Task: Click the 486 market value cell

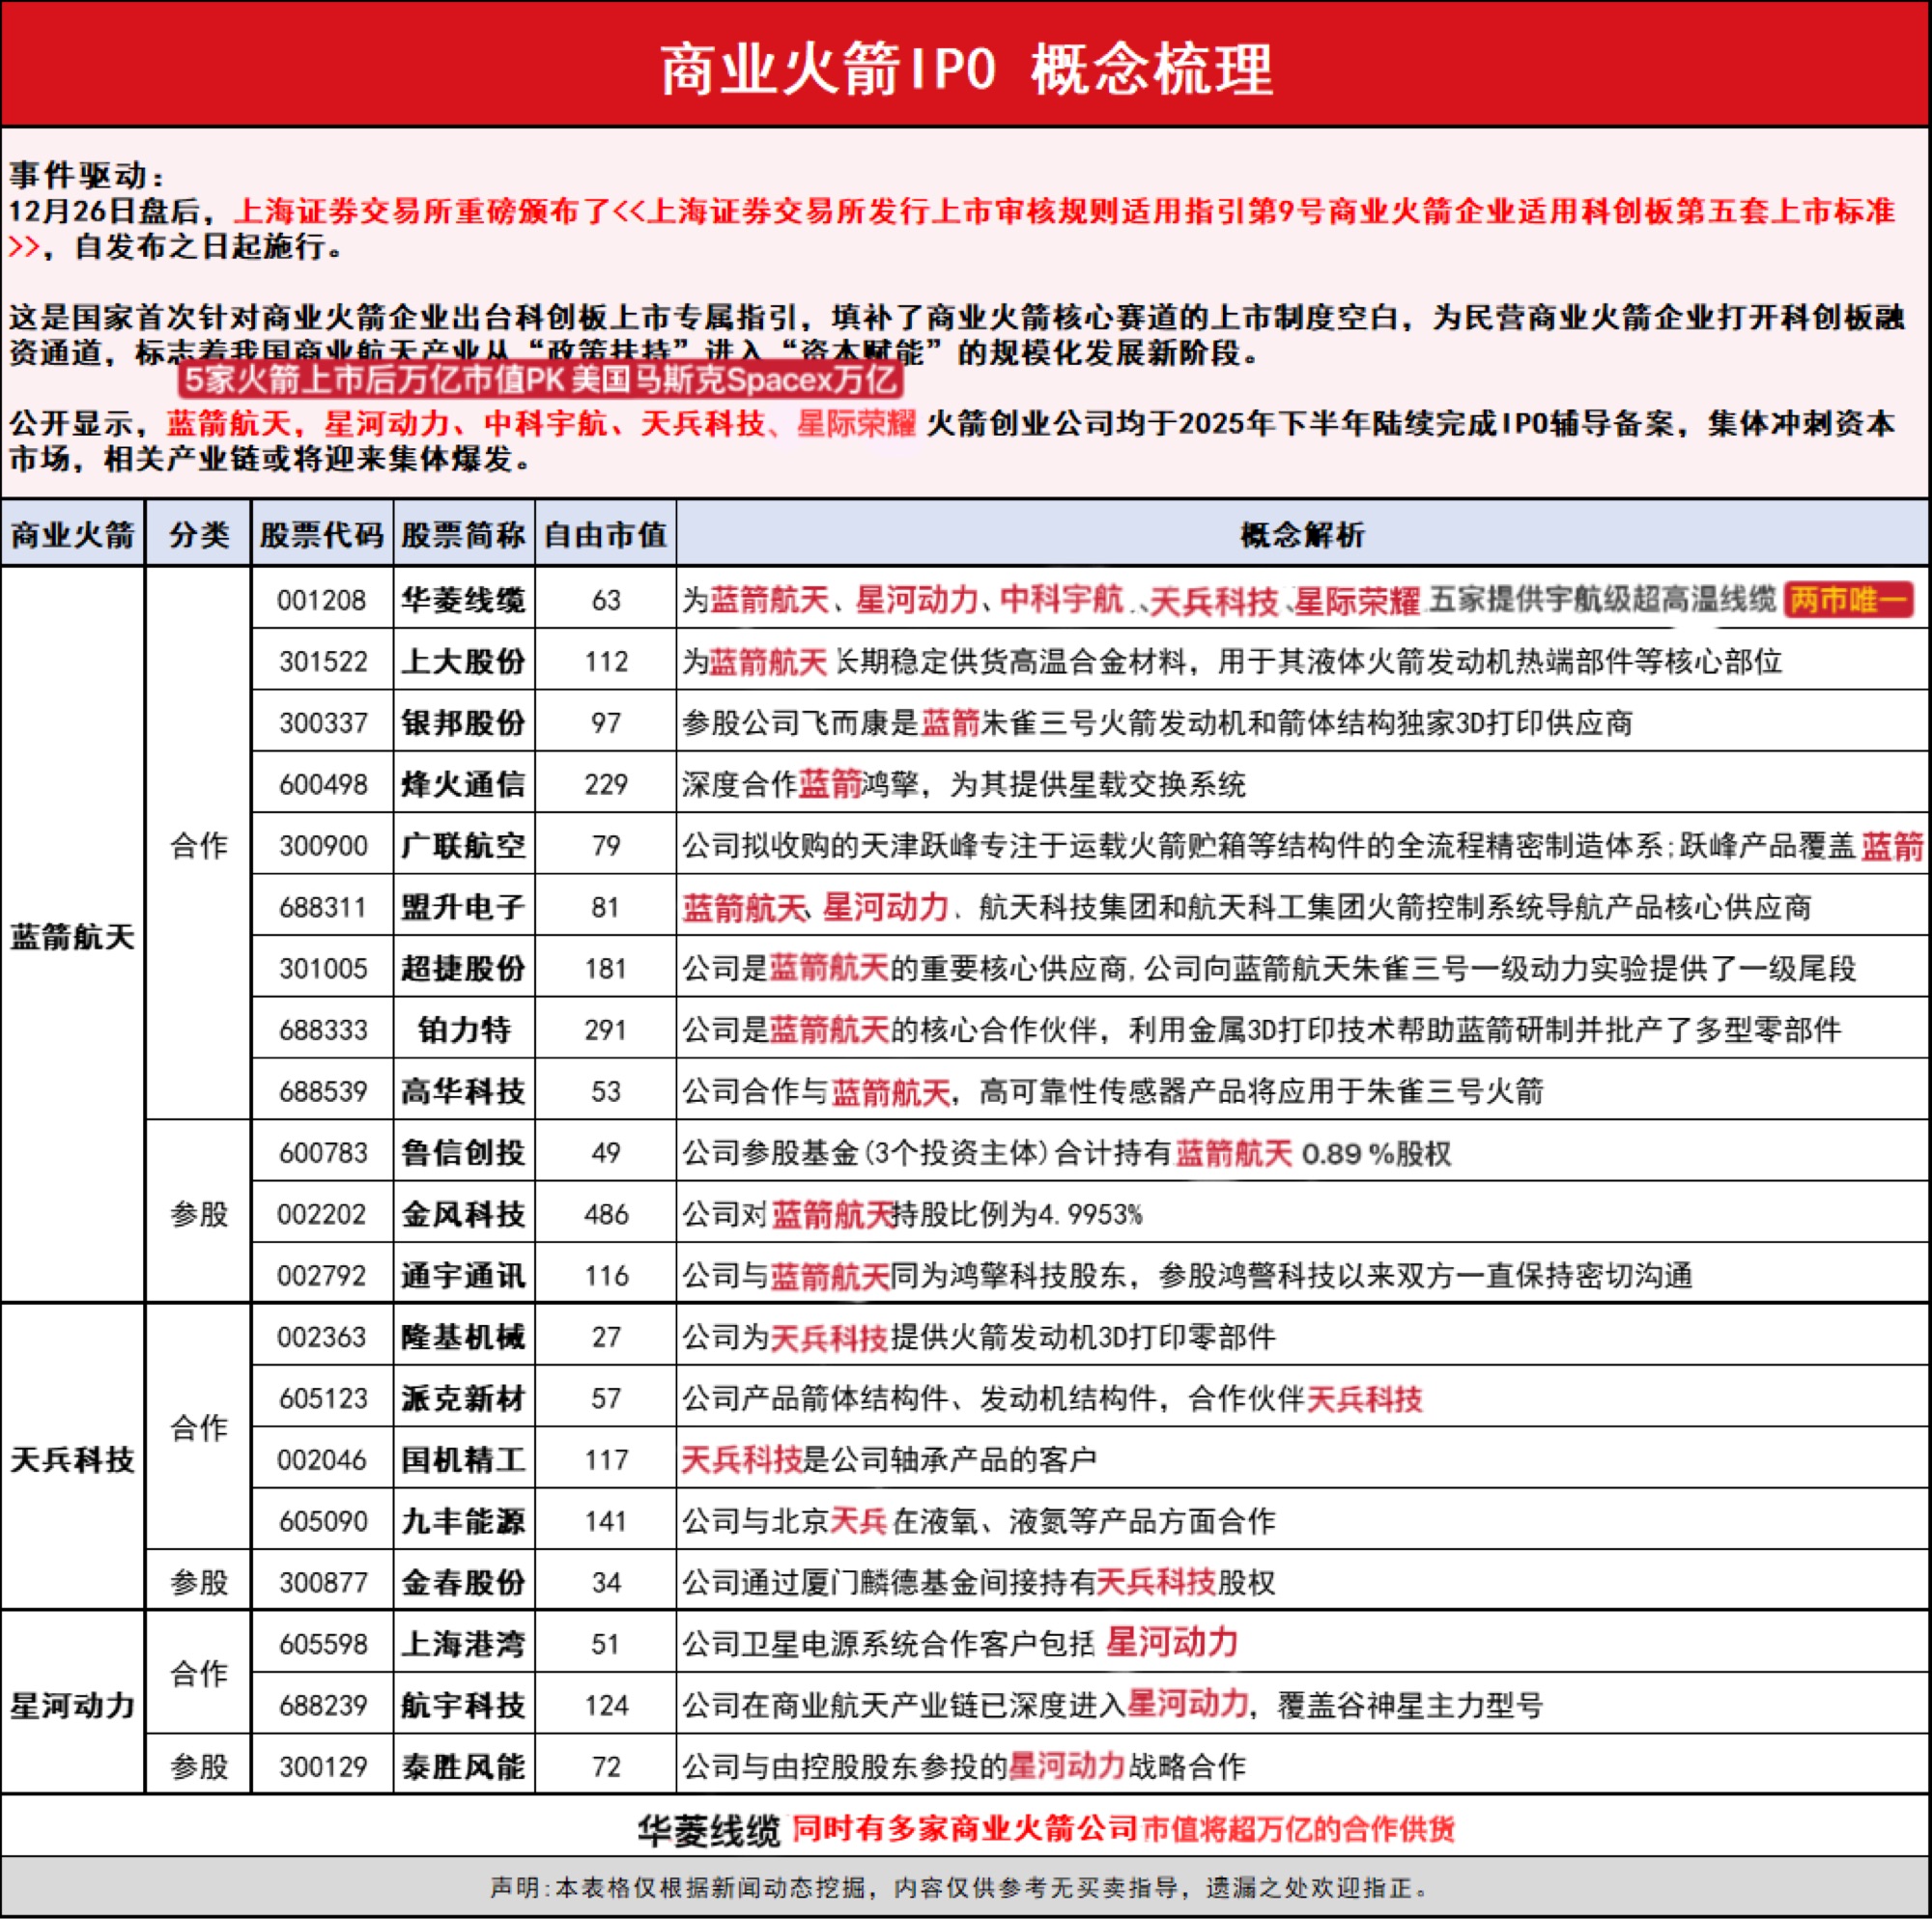Action: (605, 1214)
